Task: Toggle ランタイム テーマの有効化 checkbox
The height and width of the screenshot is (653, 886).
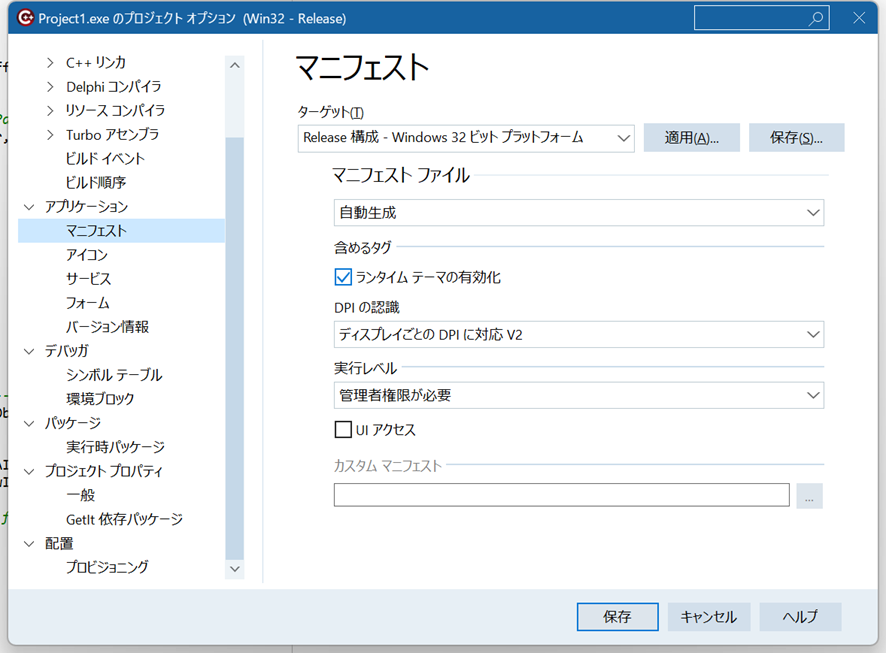Action: tap(343, 277)
